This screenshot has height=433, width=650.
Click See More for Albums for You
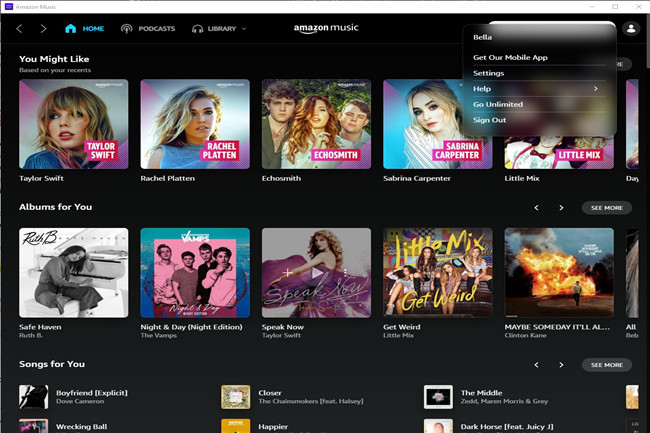607,208
